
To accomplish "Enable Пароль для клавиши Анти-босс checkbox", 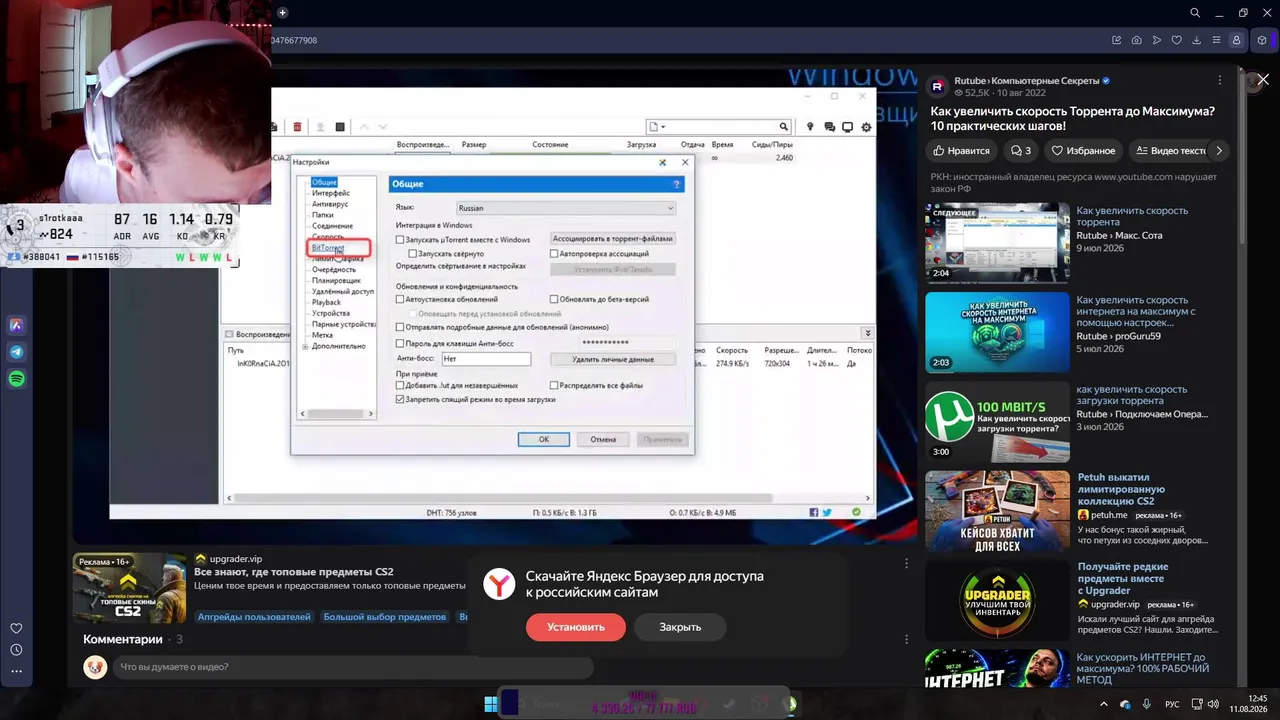I will coord(400,344).
